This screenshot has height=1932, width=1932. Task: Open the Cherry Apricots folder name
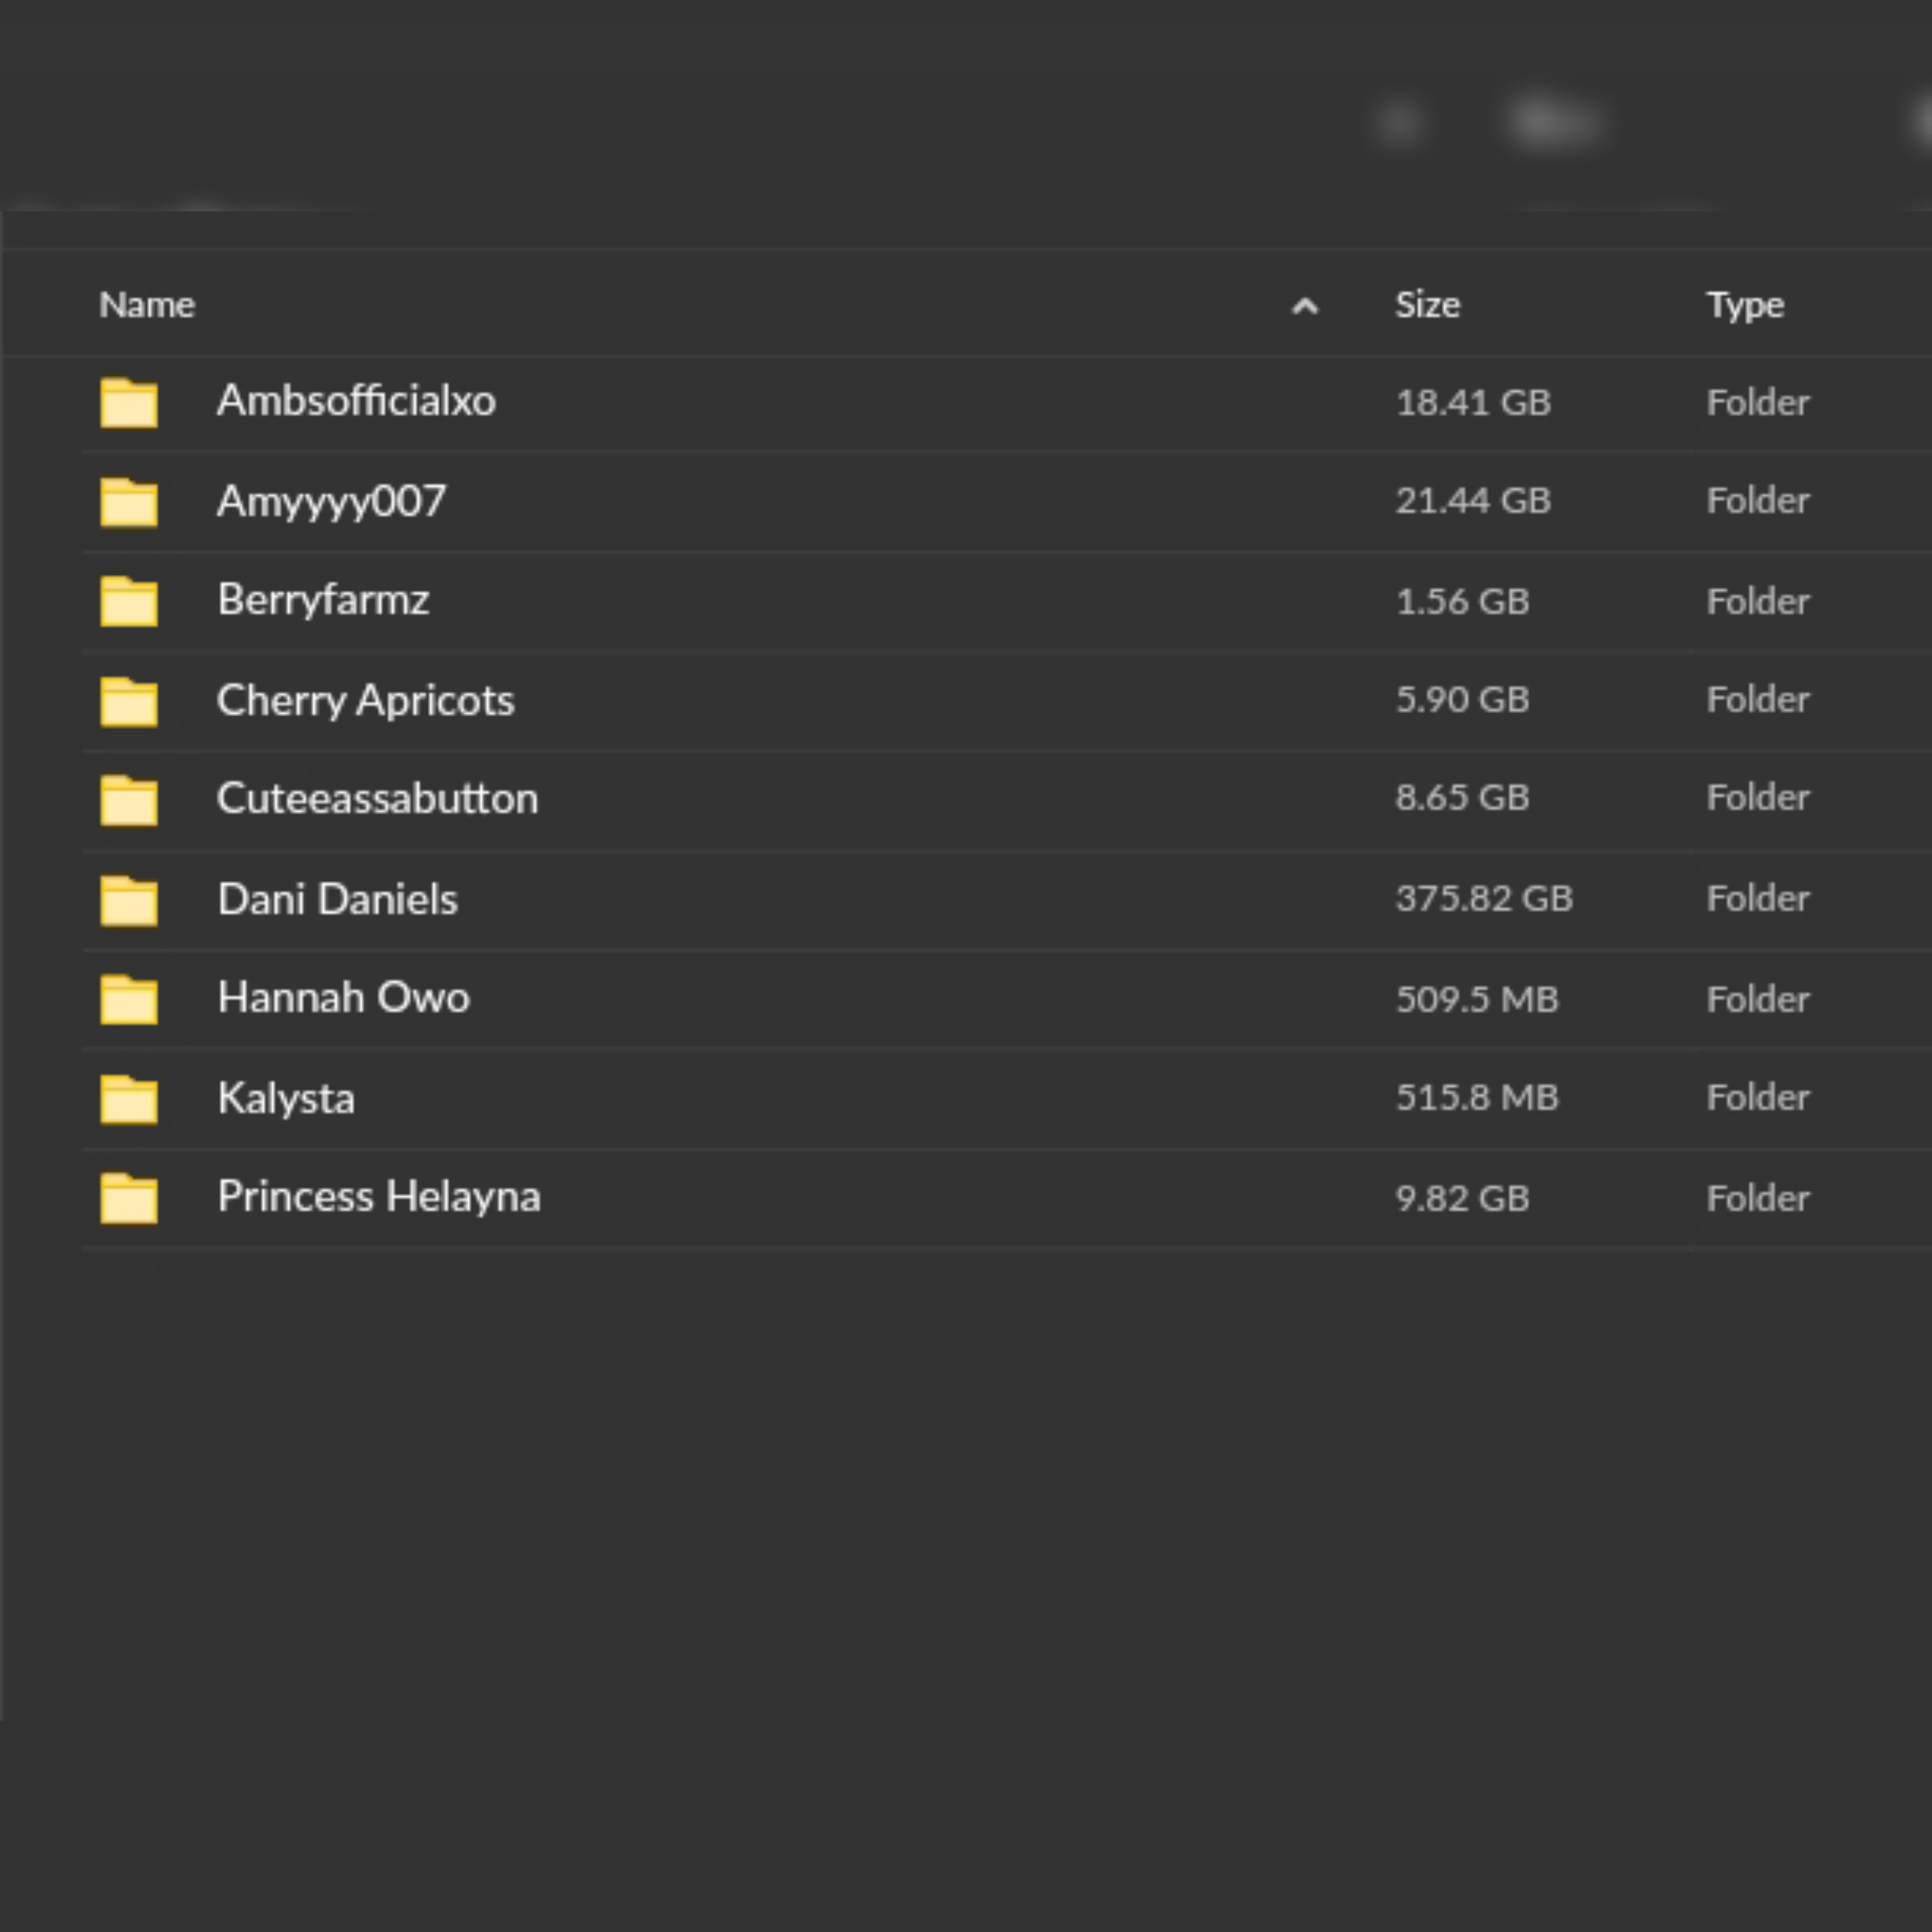point(365,700)
